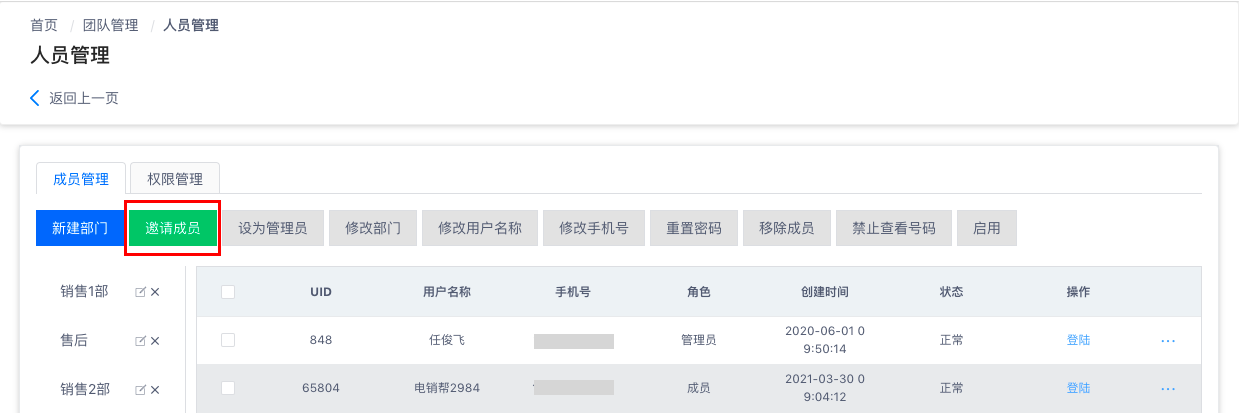Image resolution: width=1239 pixels, height=413 pixels.
Task: Click the green 邀请成员 button
Action: [x=173, y=228]
